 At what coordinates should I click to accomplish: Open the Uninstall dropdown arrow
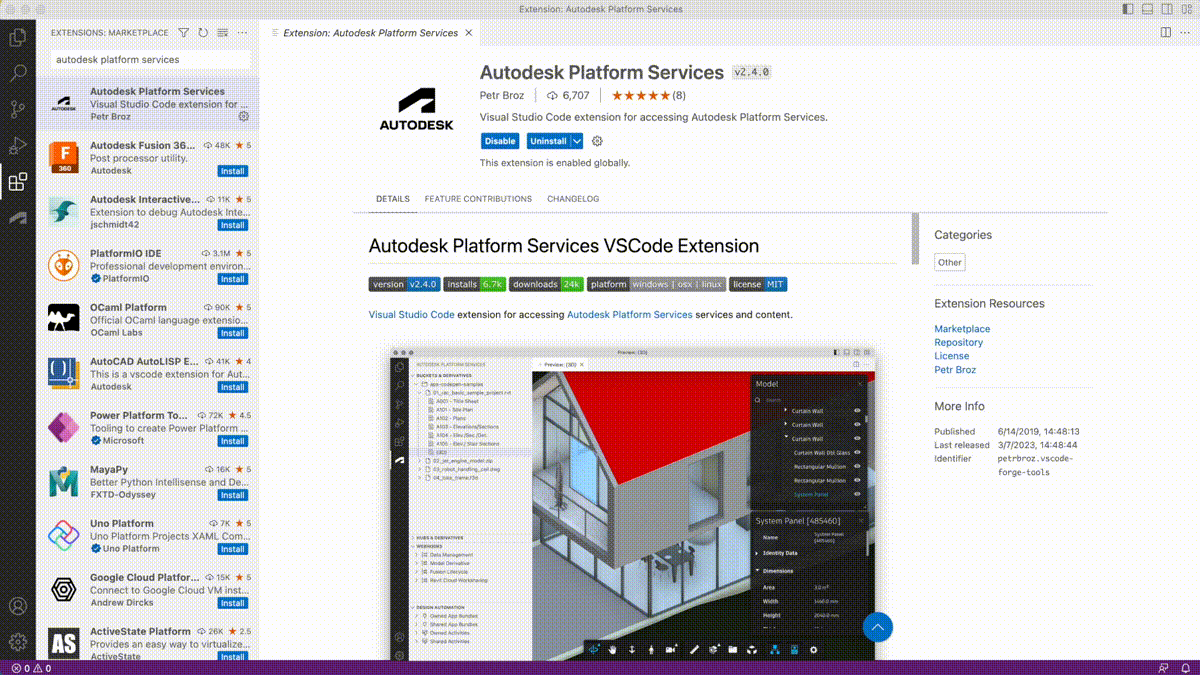click(x=577, y=141)
